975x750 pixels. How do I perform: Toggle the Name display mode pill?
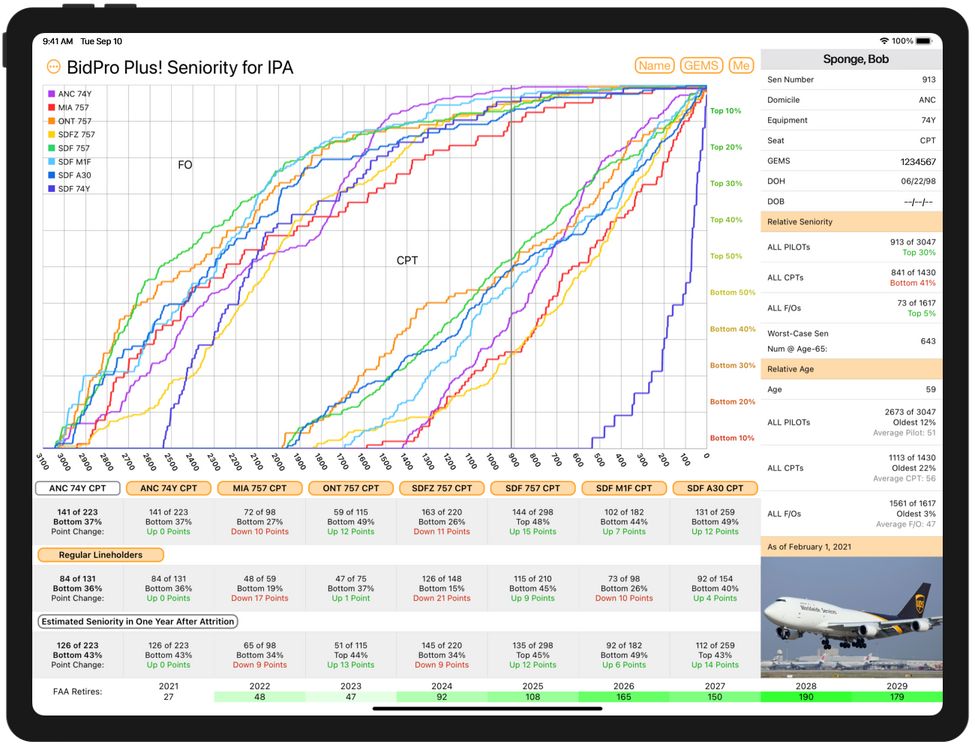[x=654, y=65]
